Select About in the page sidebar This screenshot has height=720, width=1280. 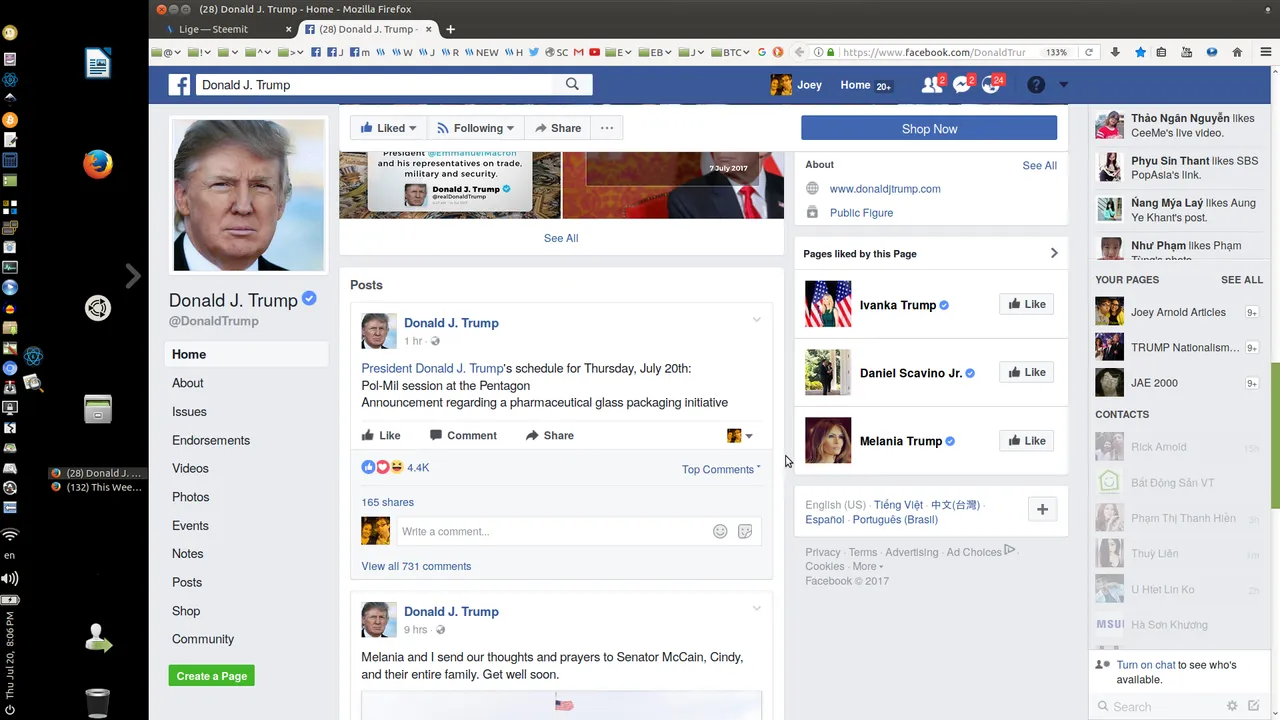(188, 383)
